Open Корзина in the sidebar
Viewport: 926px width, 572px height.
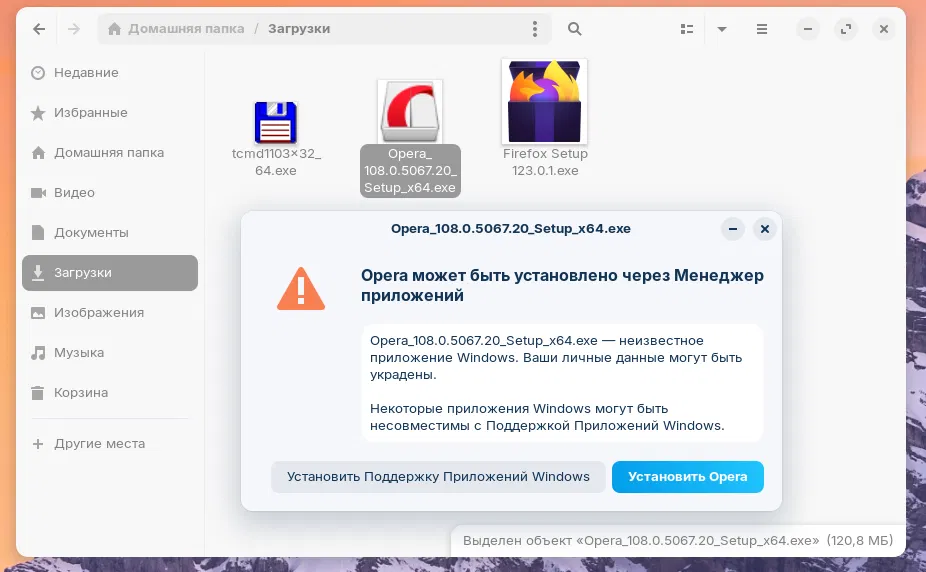coord(110,393)
